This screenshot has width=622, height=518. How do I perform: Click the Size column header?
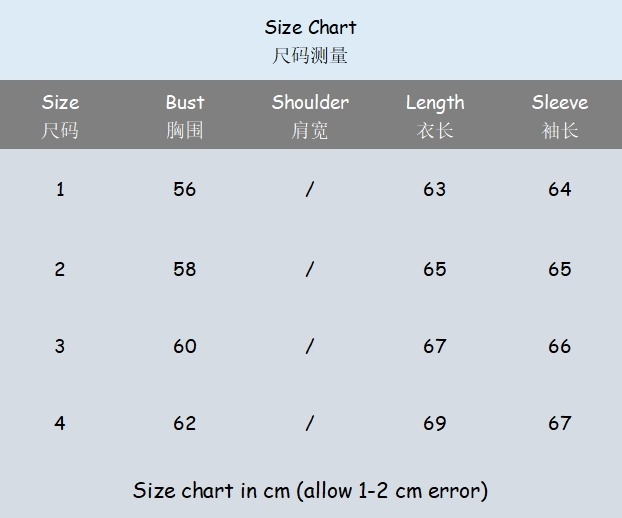60,103
